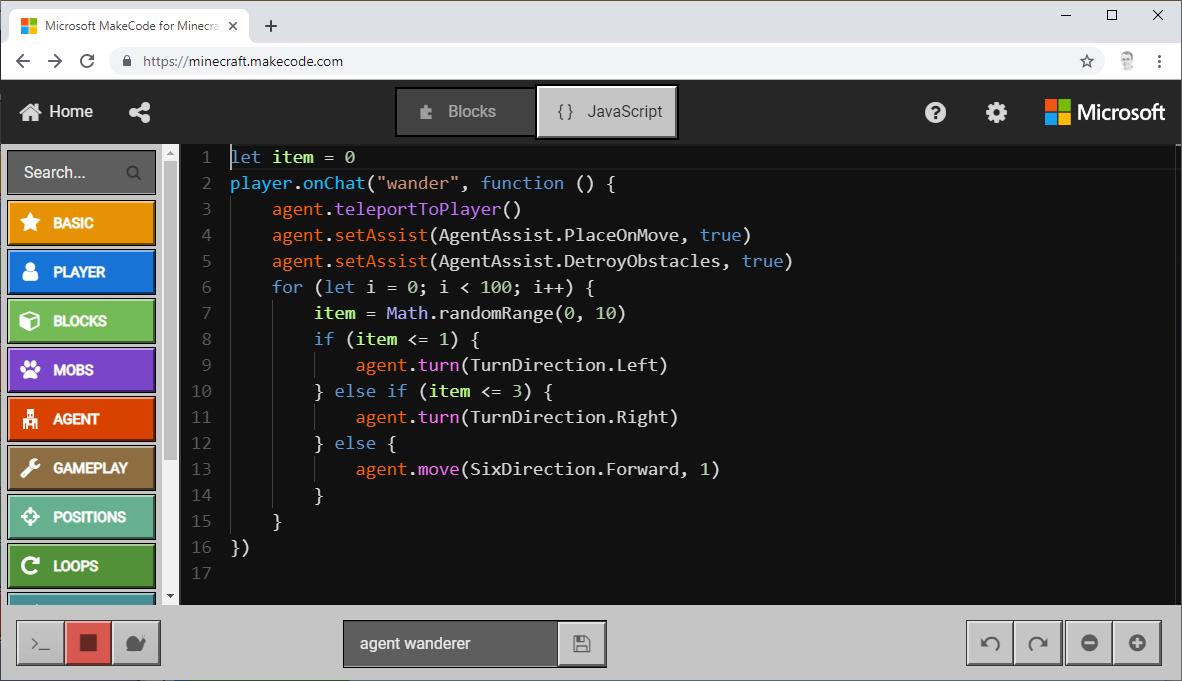1182x681 pixels.
Task: Stop the running program
Action: (88, 643)
